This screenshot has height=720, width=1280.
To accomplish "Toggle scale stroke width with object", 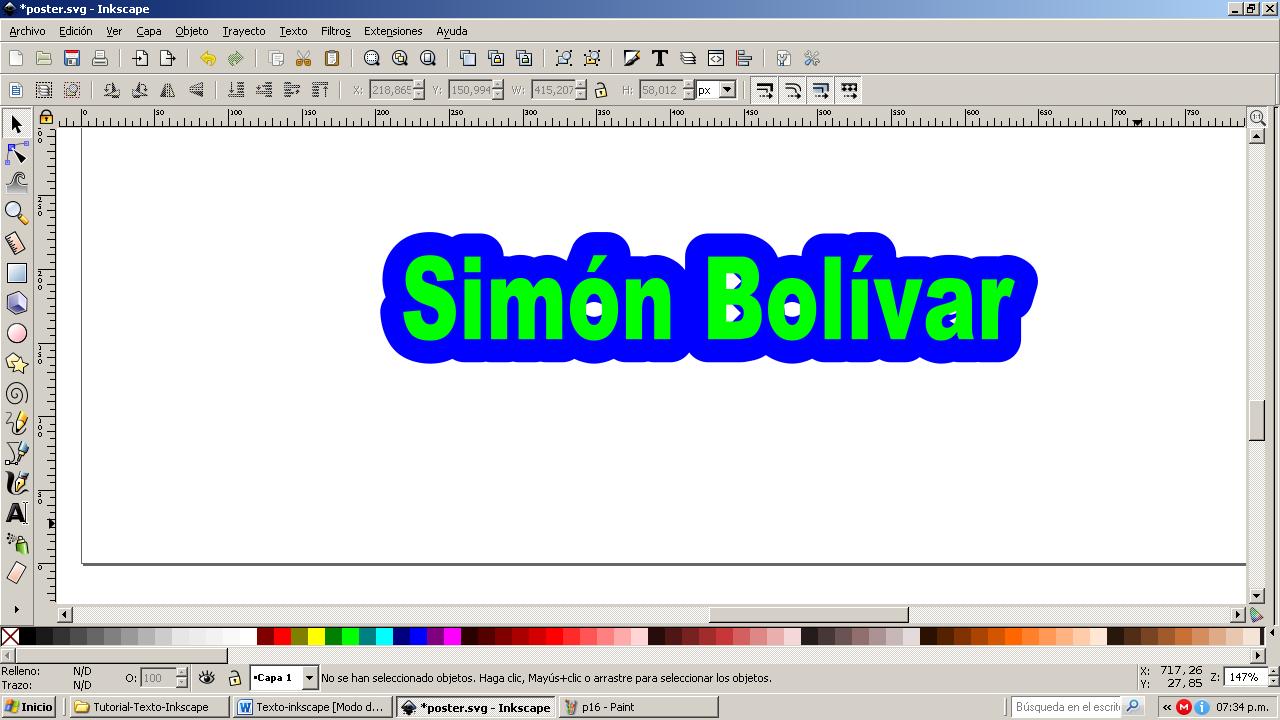I will (x=765, y=90).
